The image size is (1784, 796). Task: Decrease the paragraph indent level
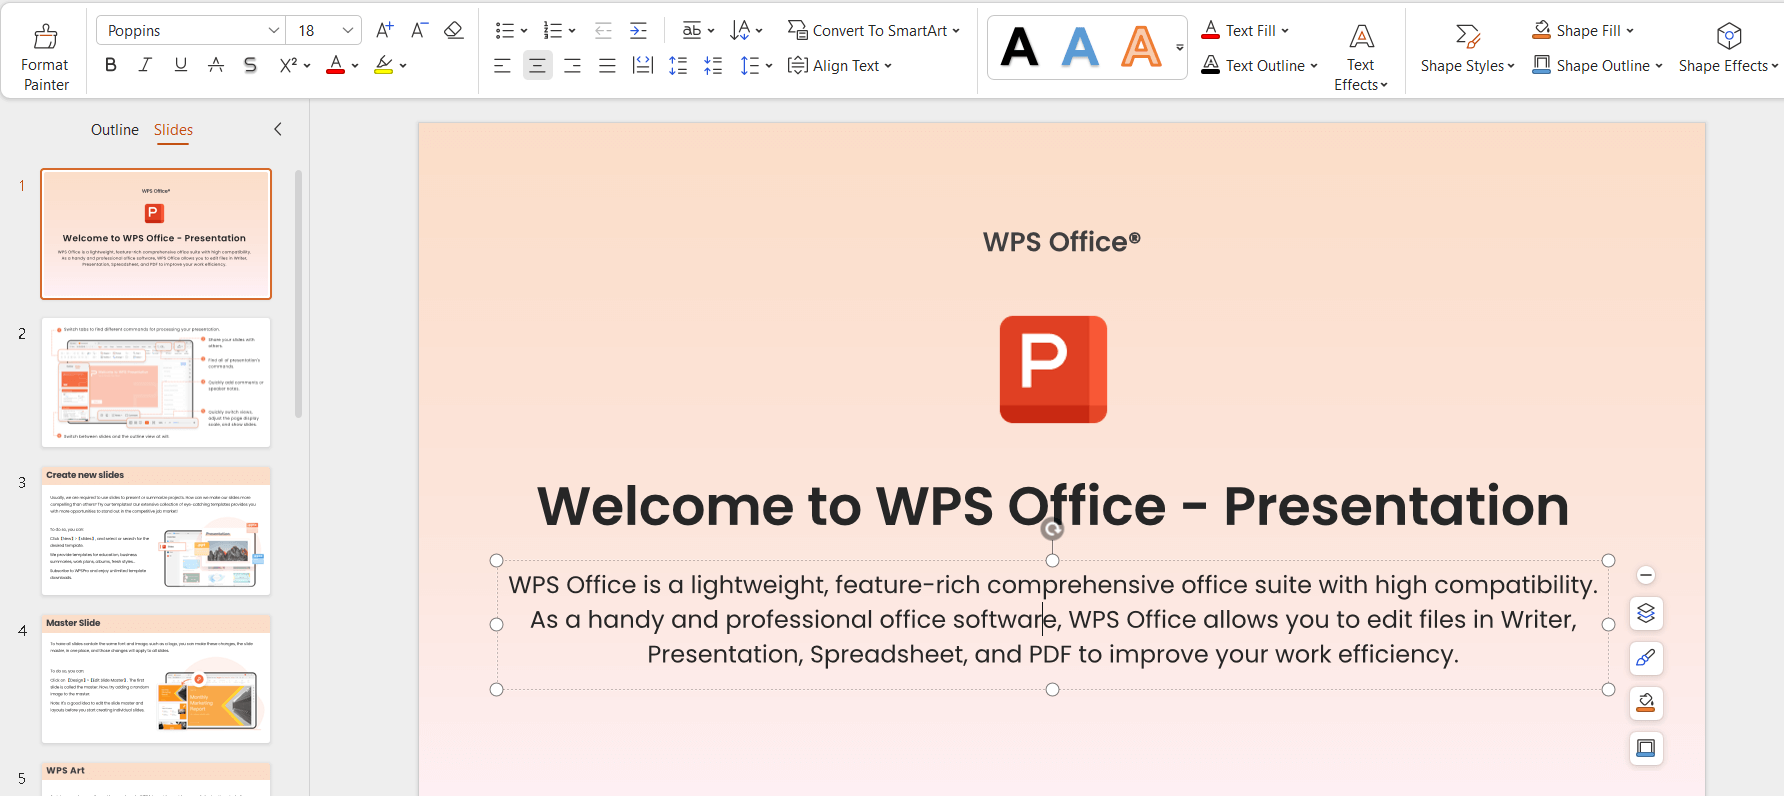(603, 31)
